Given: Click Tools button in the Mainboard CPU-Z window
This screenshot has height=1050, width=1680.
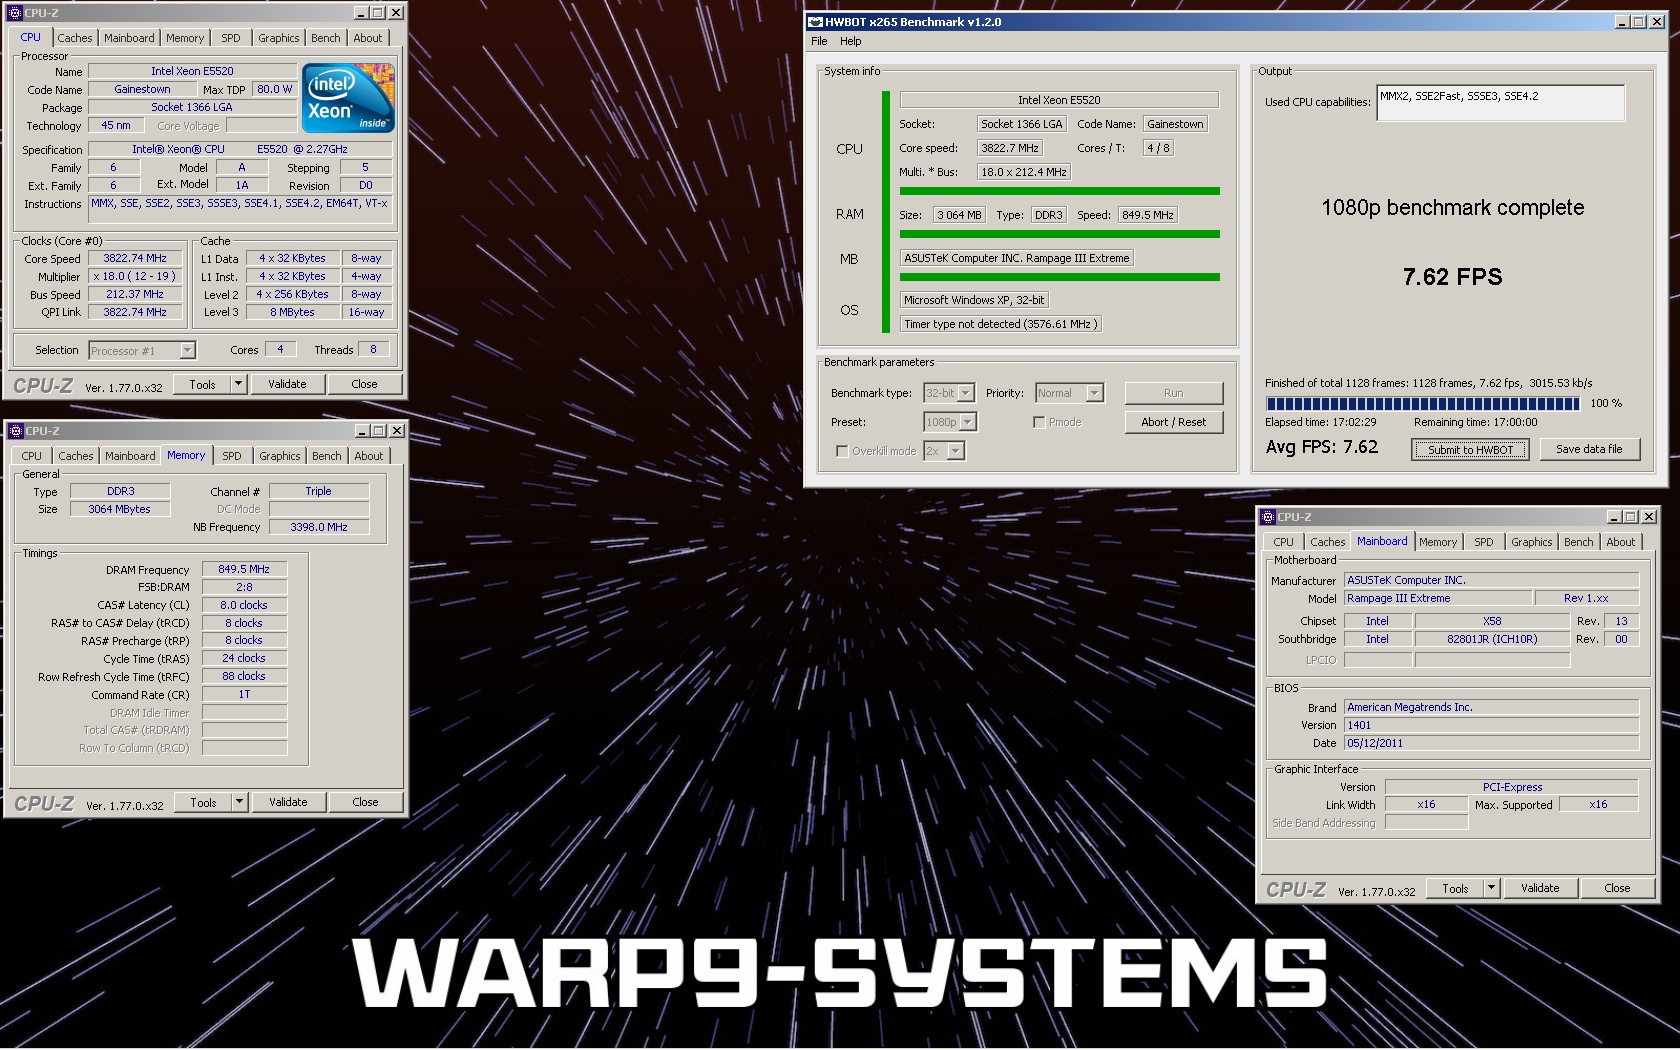Looking at the screenshot, I should coord(1455,888).
